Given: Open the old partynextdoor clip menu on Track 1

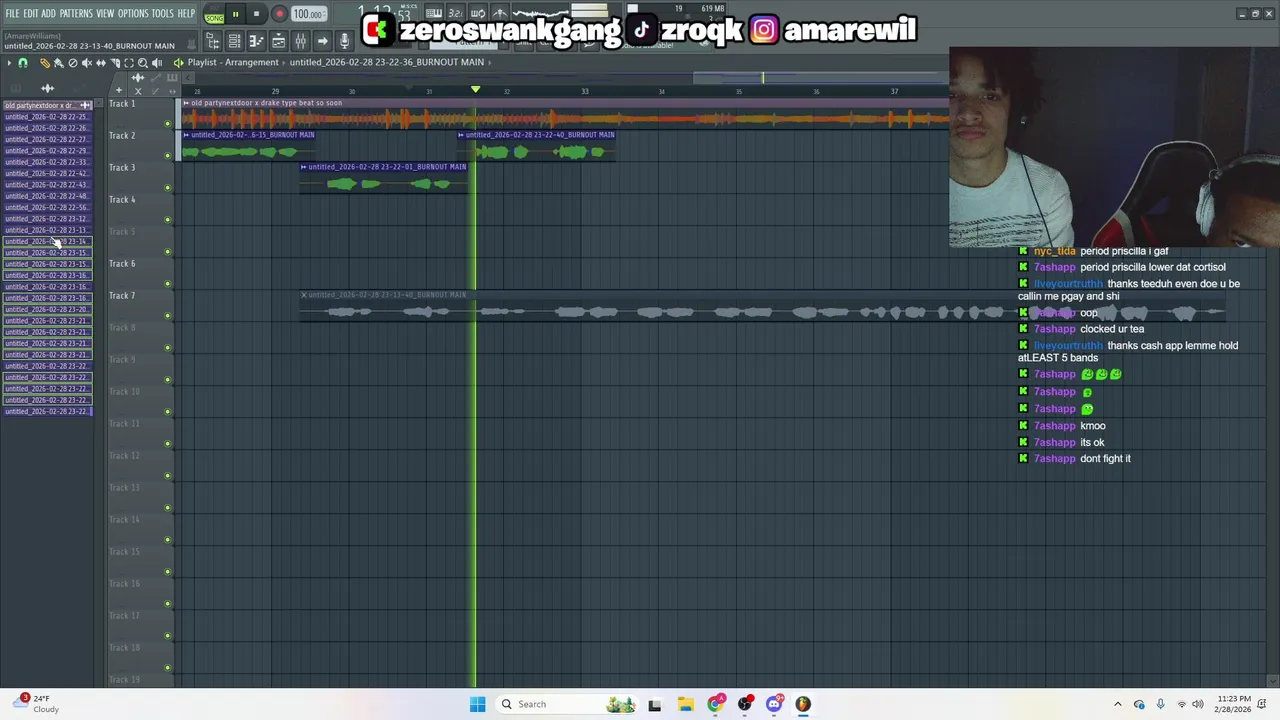Looking at the screenshot, I should (186, 103).
